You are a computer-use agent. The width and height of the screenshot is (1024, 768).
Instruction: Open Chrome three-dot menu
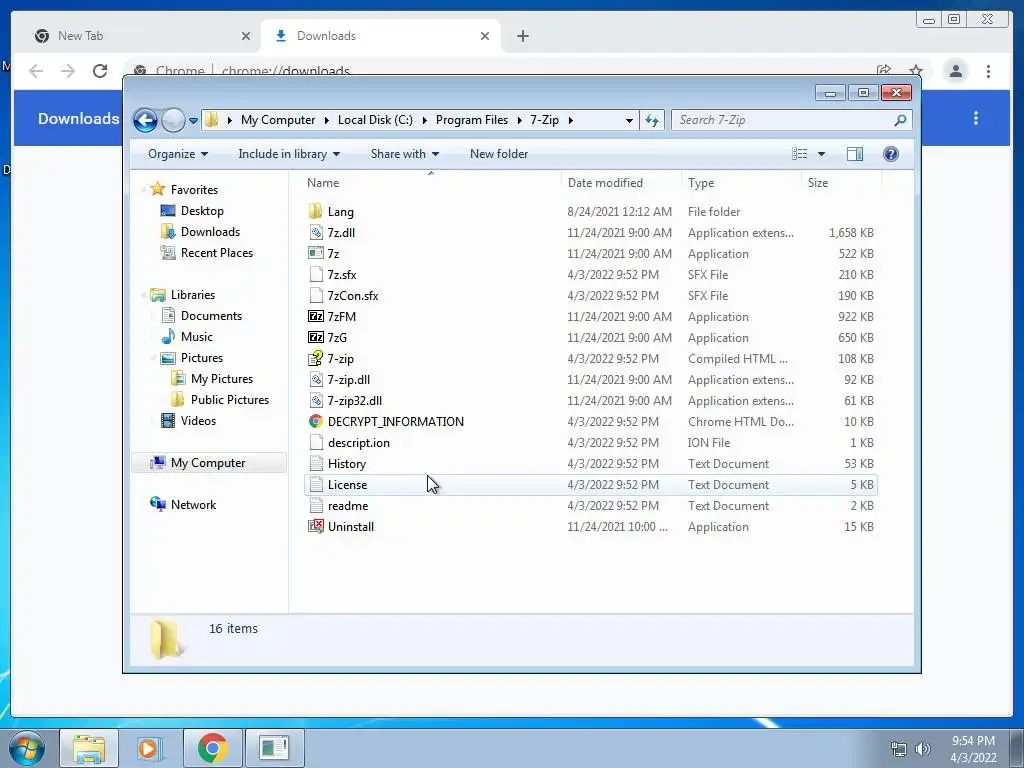(x=988, y=71)
